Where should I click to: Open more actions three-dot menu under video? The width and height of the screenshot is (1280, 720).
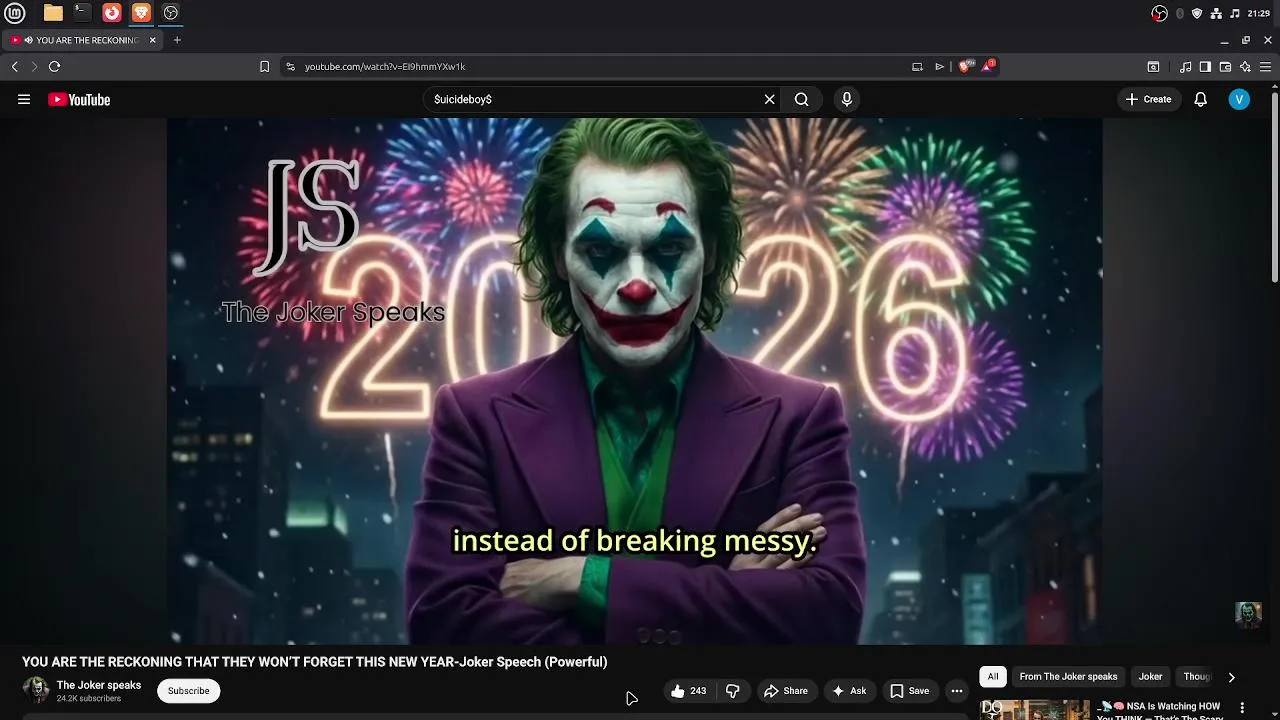[957, 691]
